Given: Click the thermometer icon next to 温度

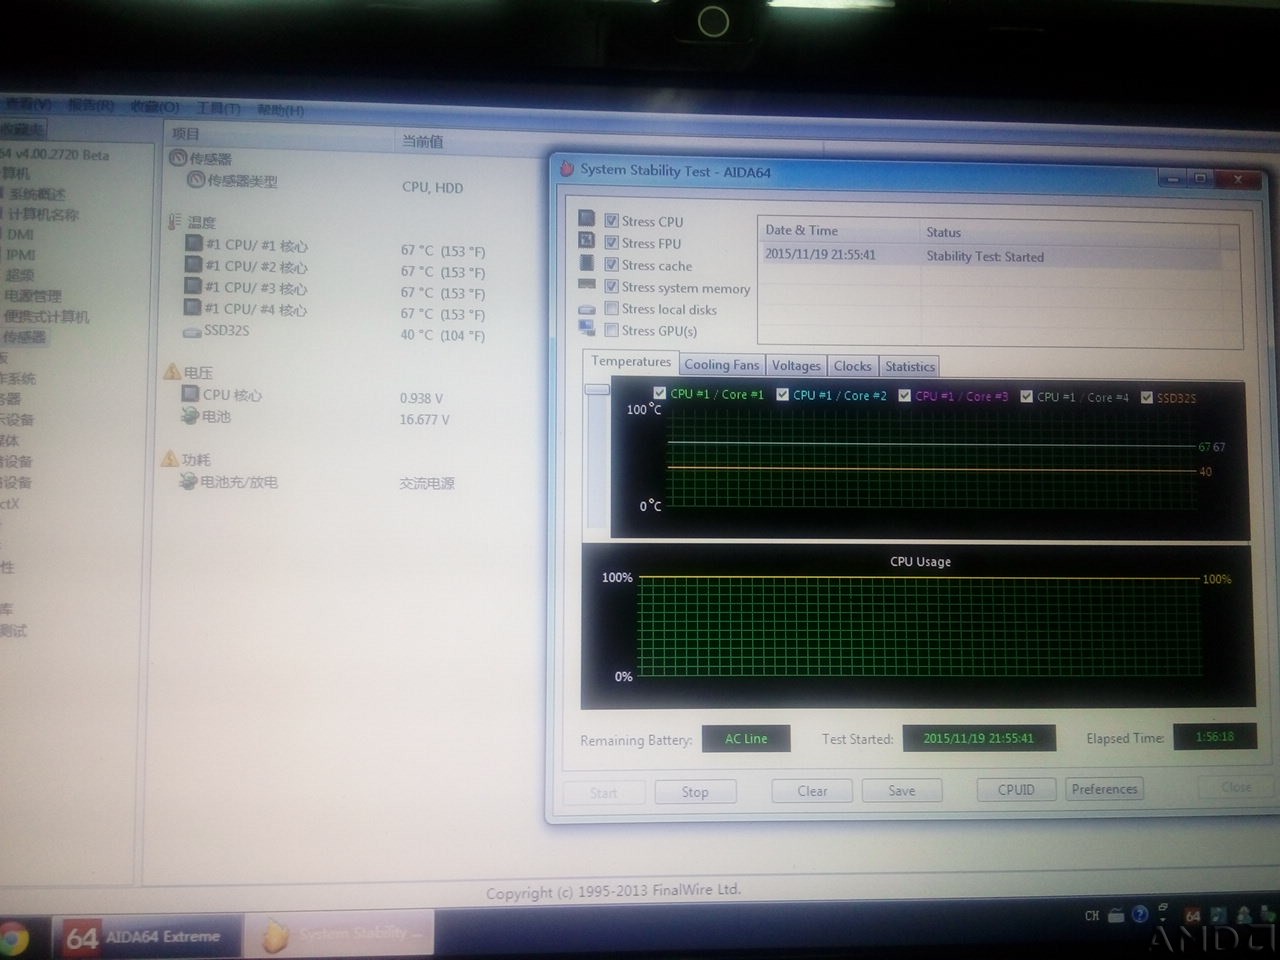Looking at the screenshot, I should 176,221.
